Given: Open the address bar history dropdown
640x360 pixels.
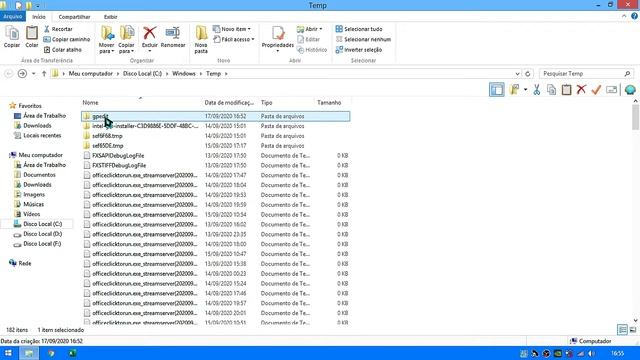Looking at the screenshot, I should pyautogui.click(x=518, y=74).
